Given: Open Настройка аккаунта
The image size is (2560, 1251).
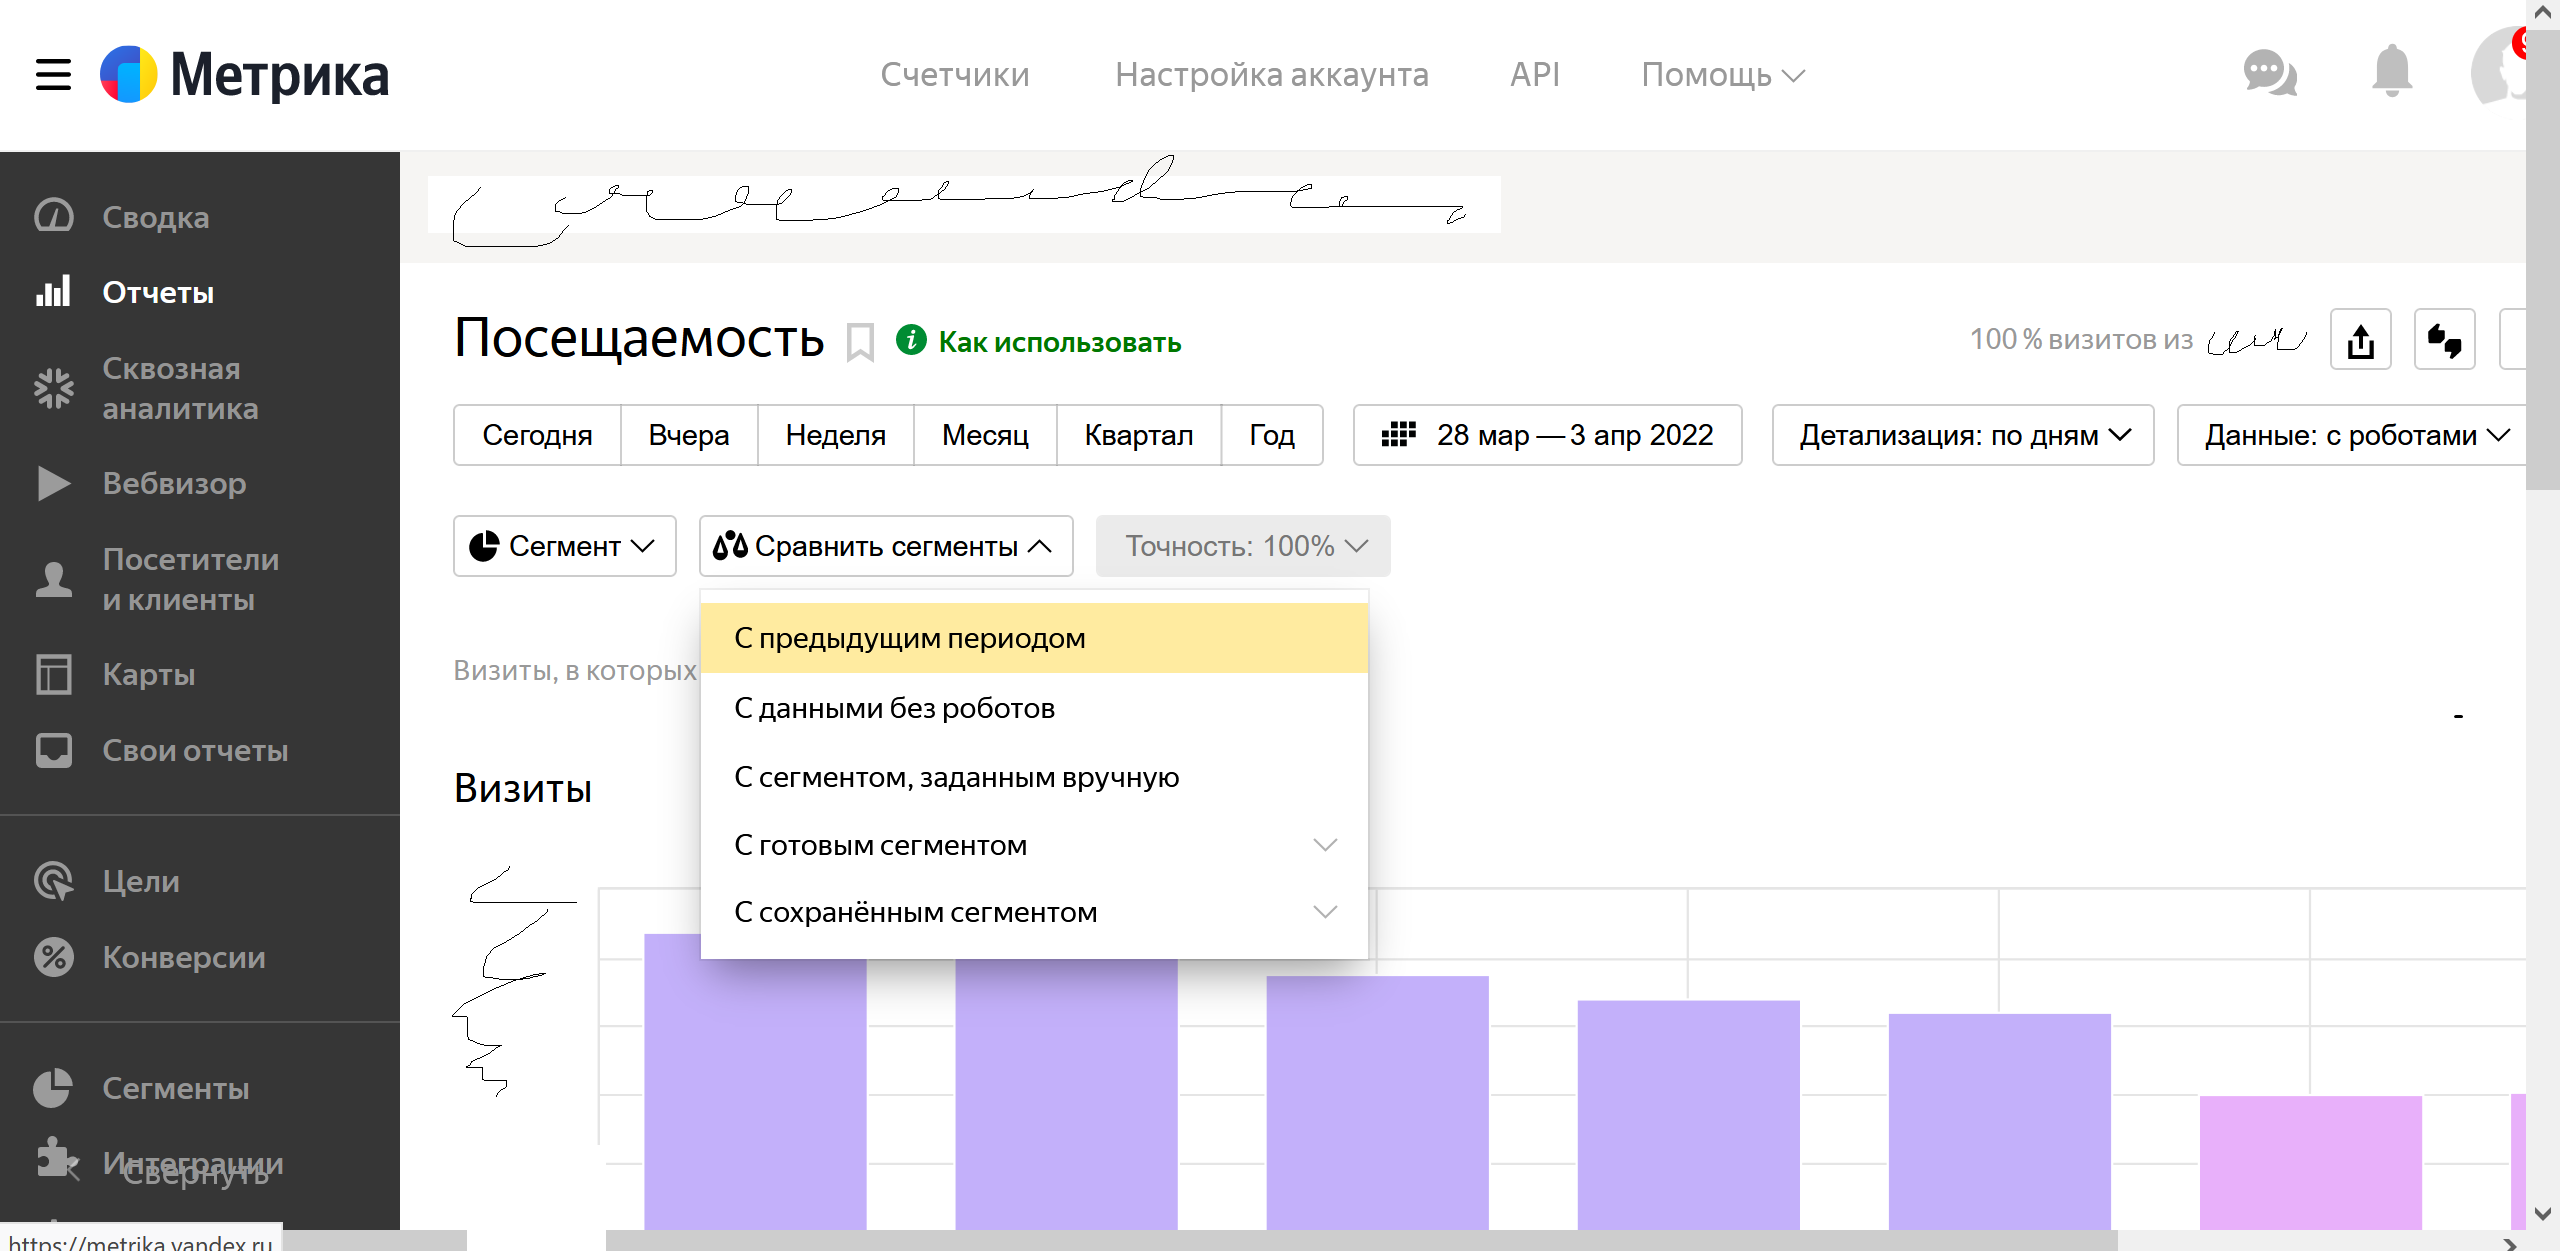Looking at the screenshot, I should point(1272,75).
